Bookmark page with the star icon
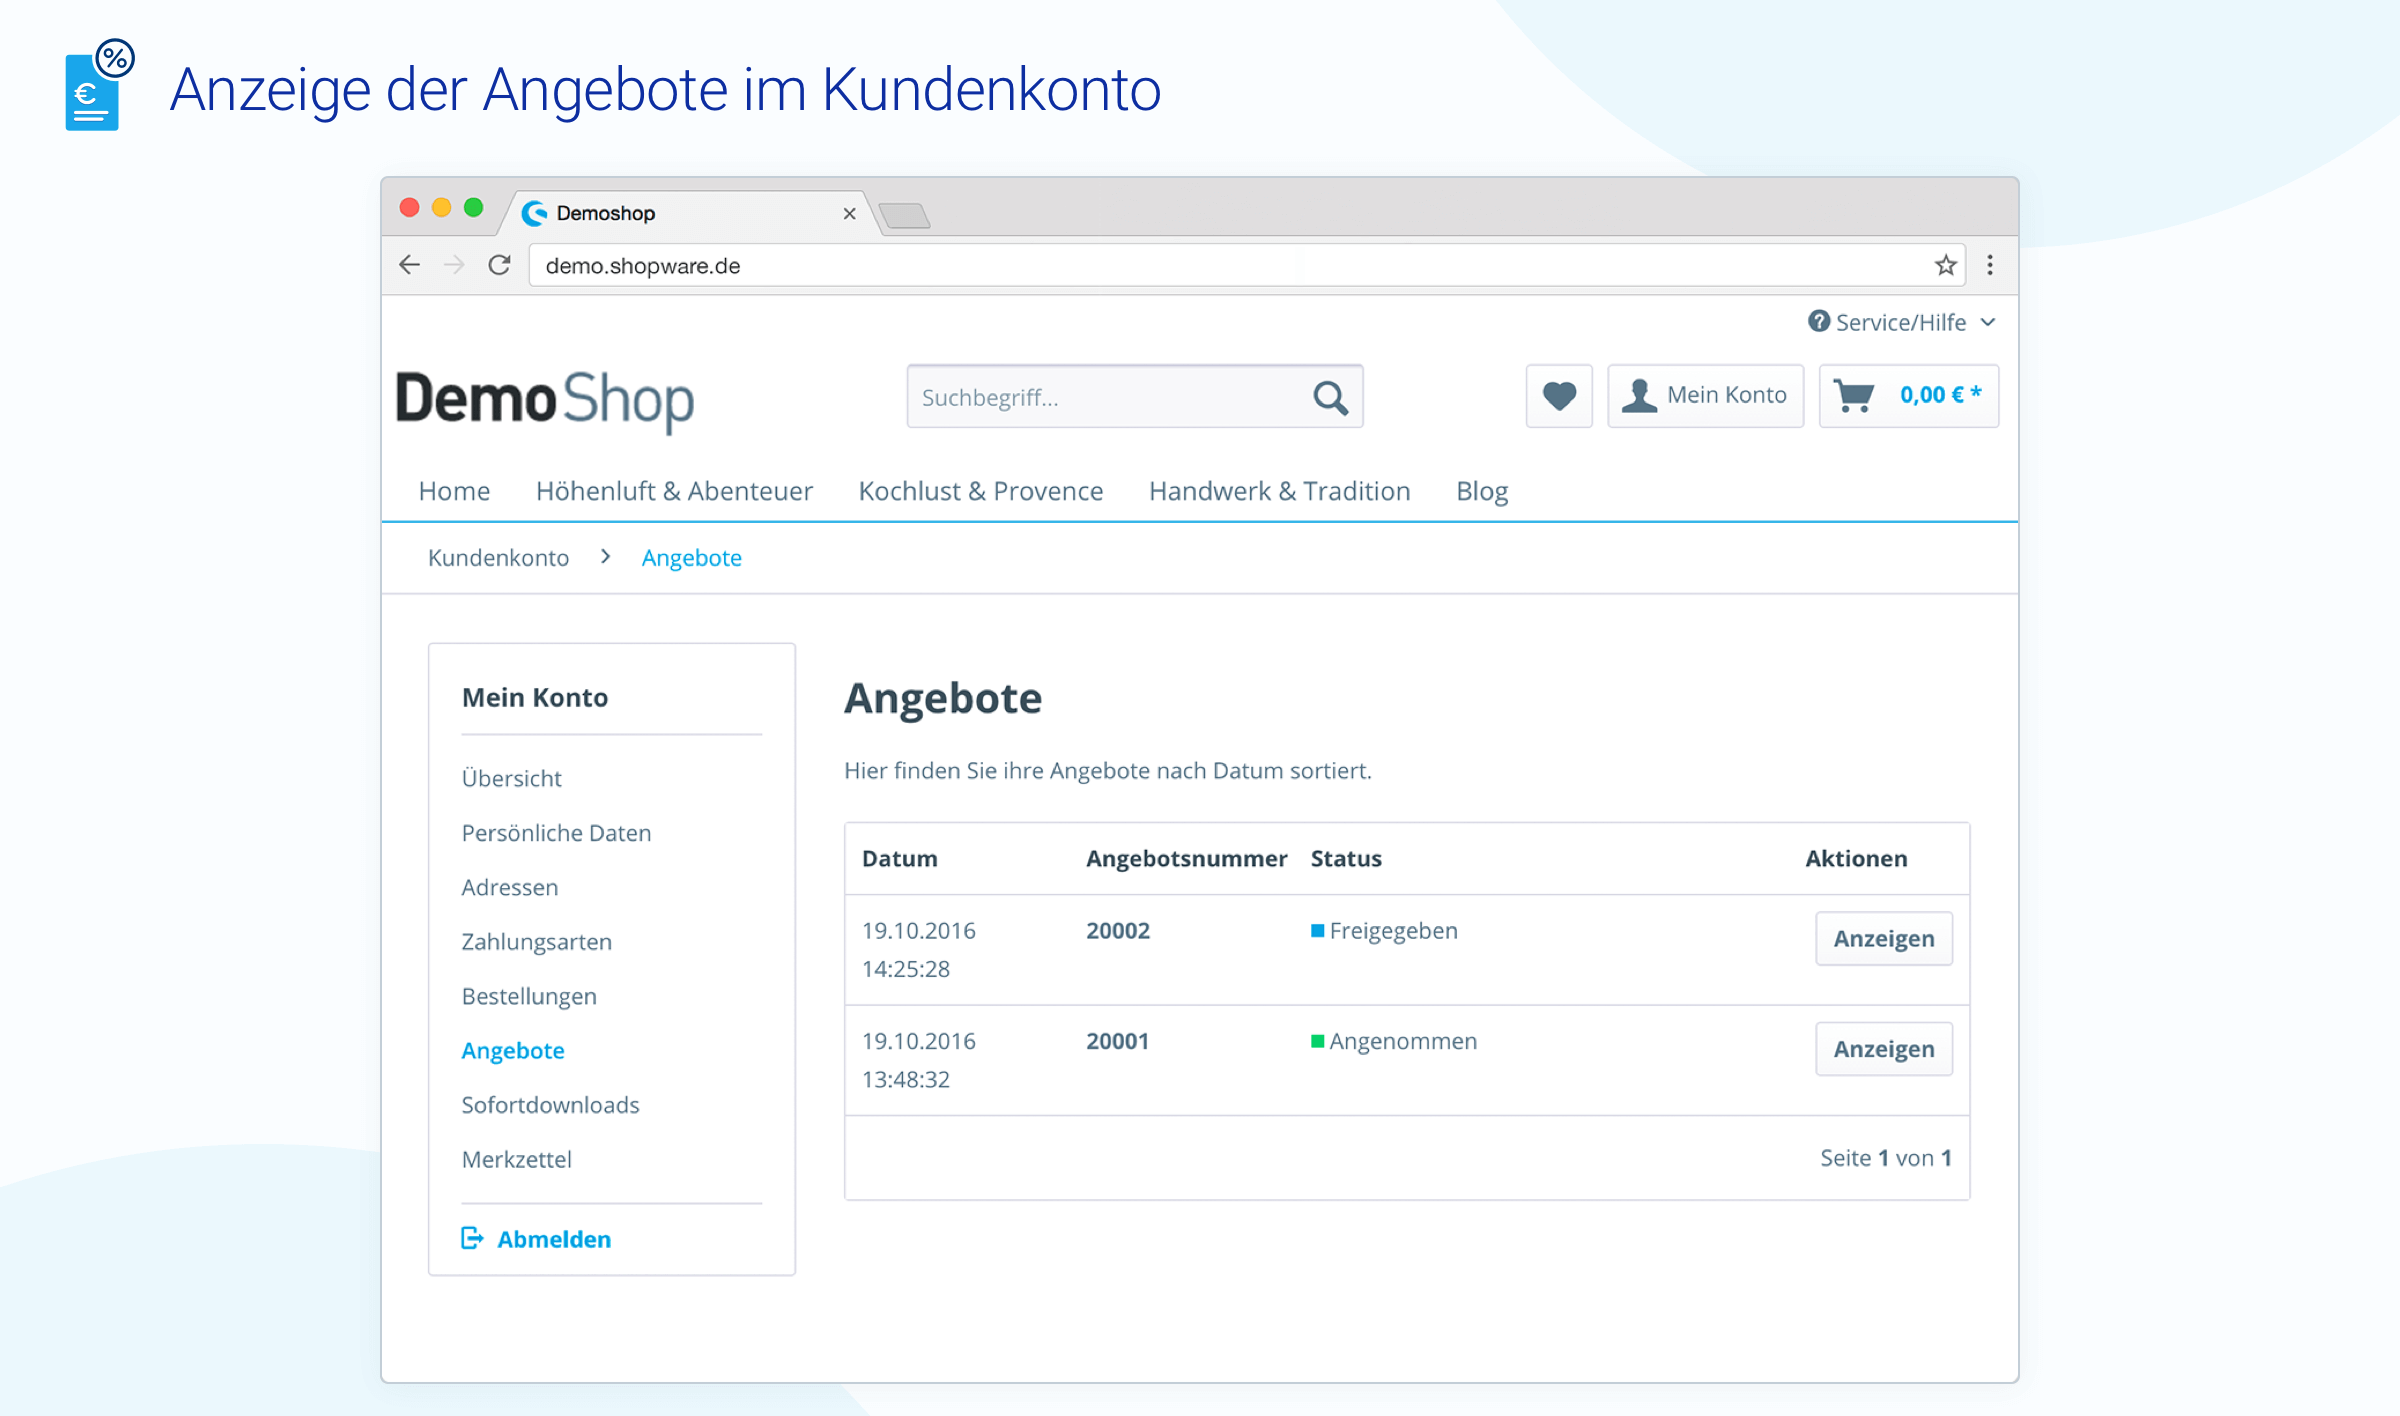Screen dimensions: 2400x1416 point(1945,265)
